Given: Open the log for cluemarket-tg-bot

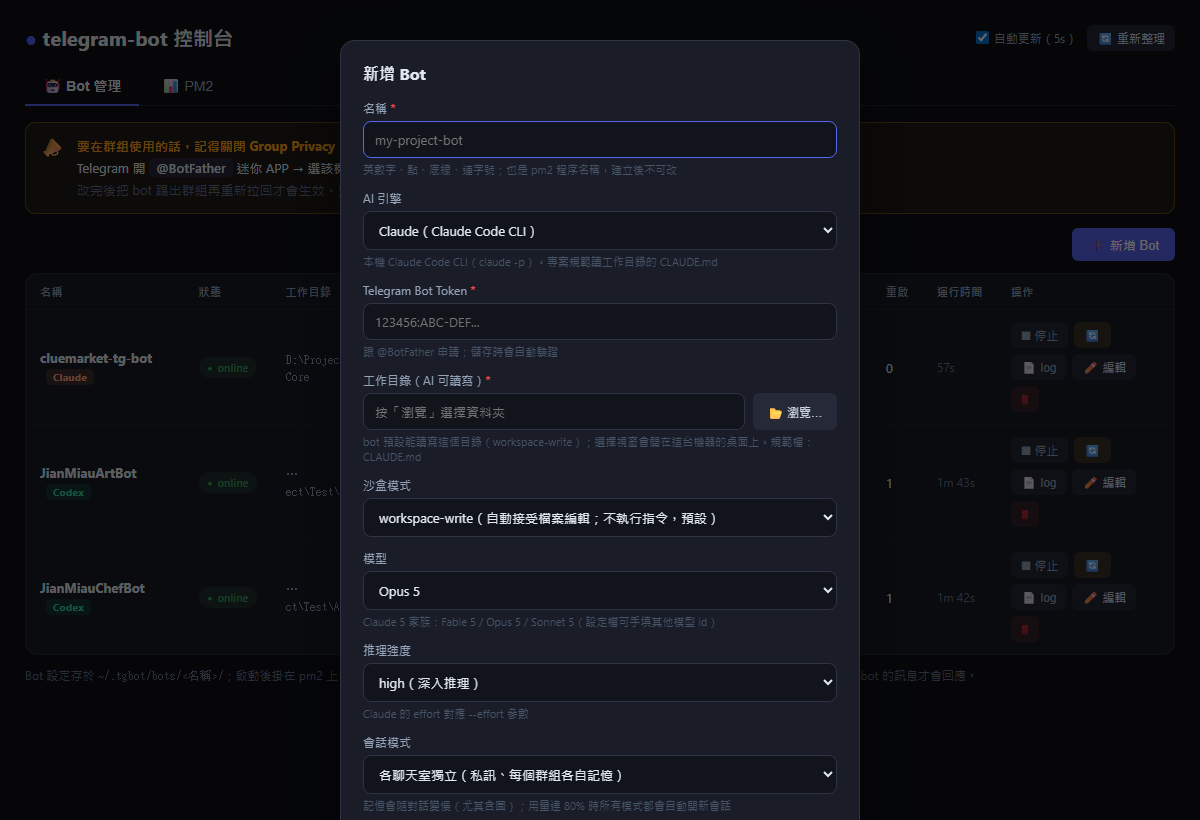Looking at the screenshot, I should point(1039,368).
